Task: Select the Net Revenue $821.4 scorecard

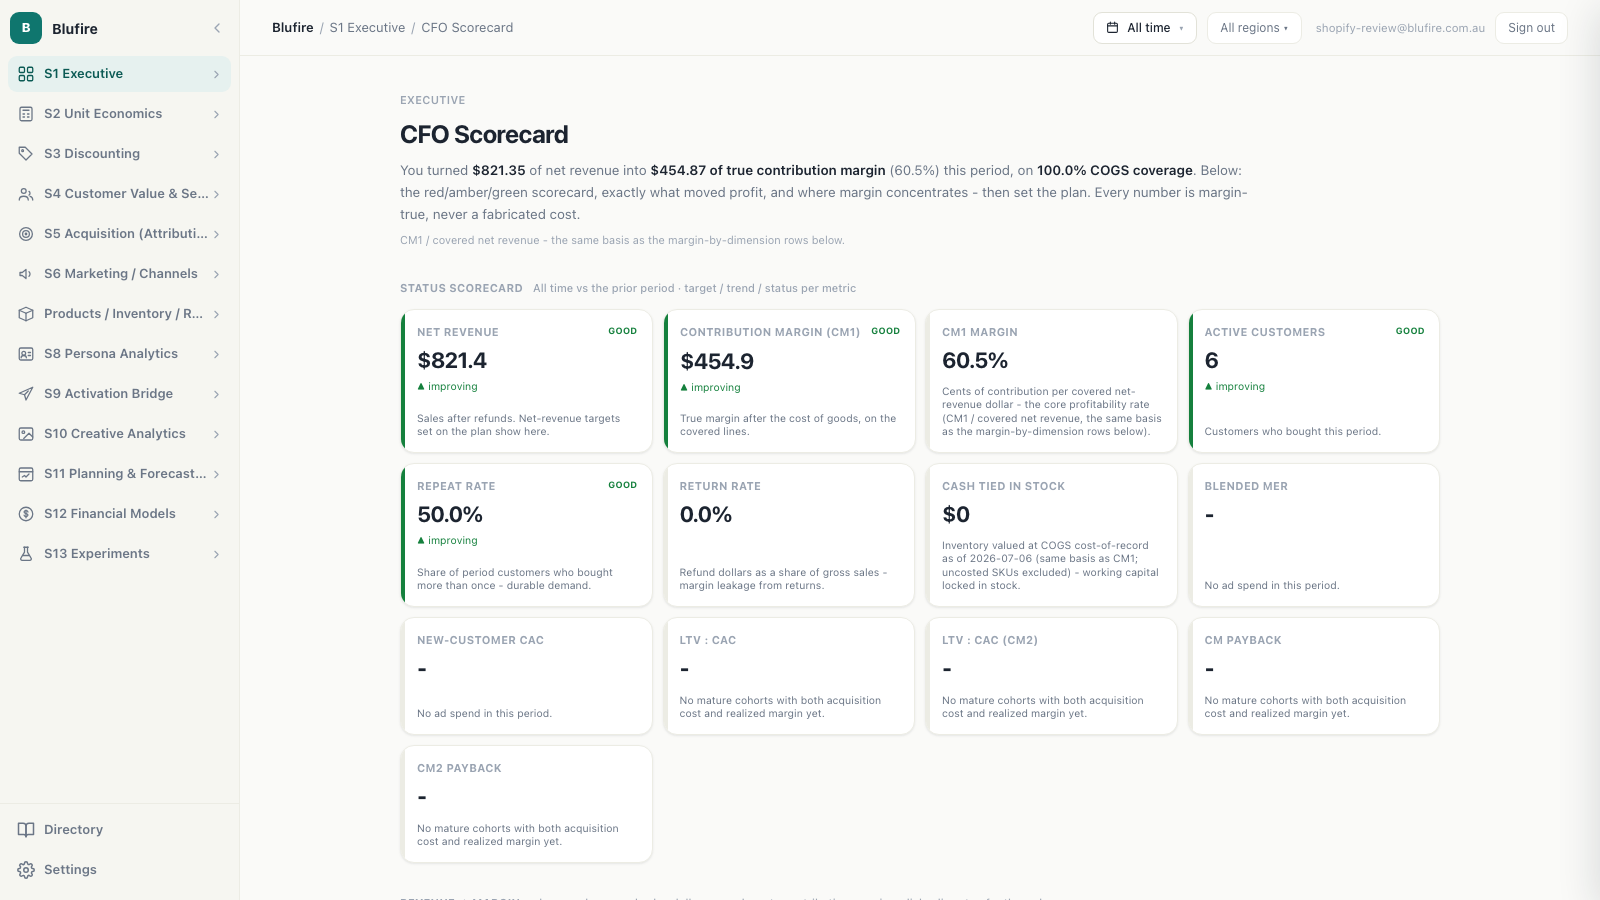Action: pos(527,381)
